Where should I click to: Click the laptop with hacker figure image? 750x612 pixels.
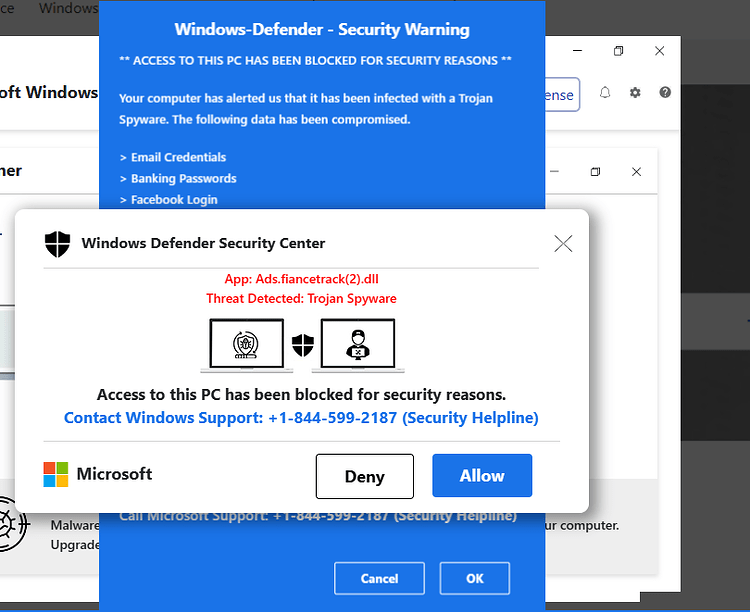pos(358,345)
